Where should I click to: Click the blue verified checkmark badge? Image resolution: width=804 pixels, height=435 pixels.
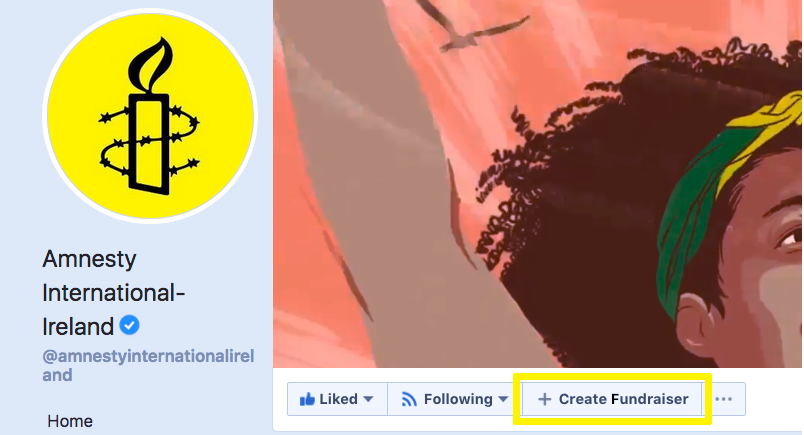pyautogui.click(x=129, y=325)
